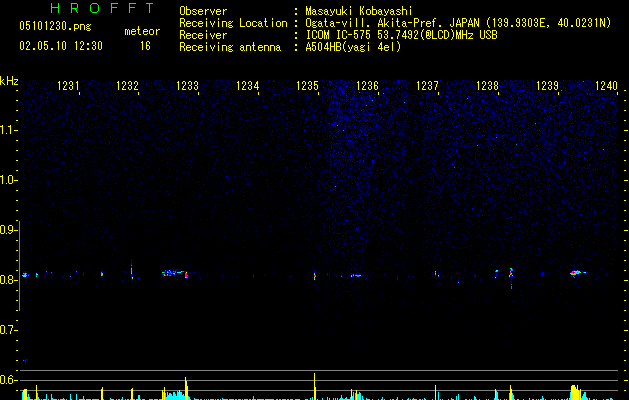The image size is (629, 400).
Task: Click the 1240 time marker
Action: click(x=607, y=86)
